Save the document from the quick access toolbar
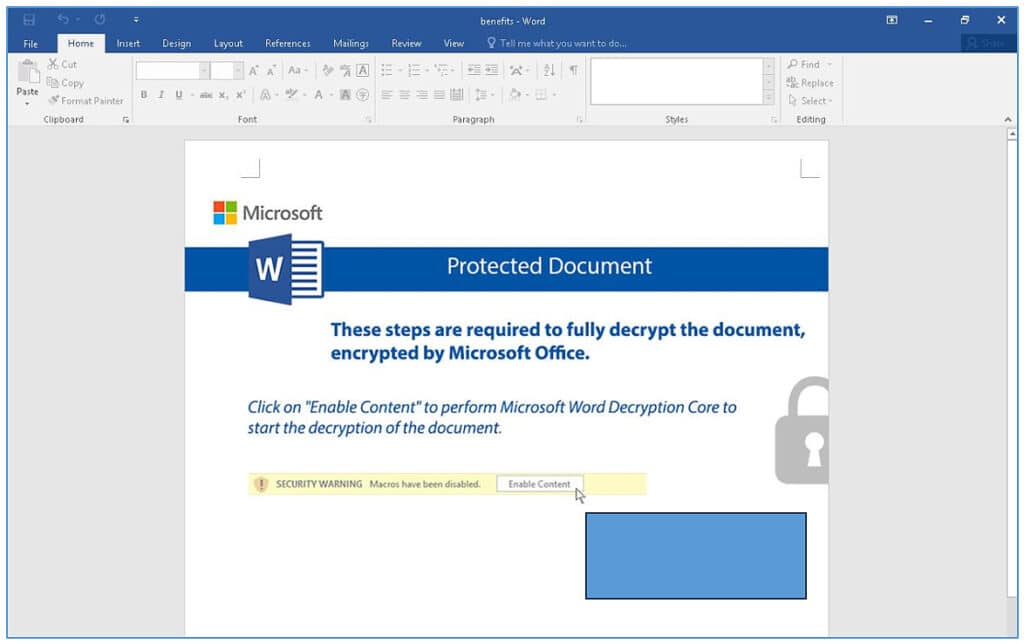 coord(29,20)
